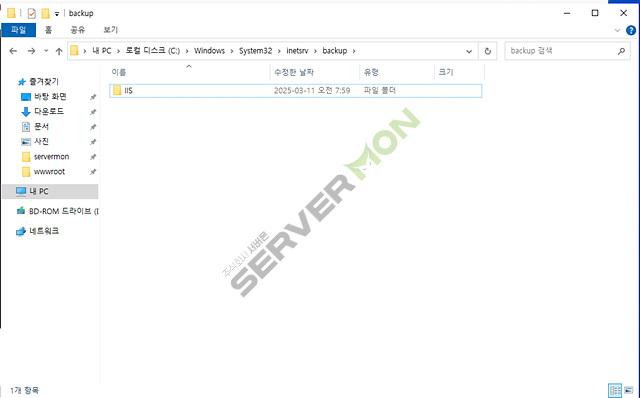Click the 다운로드 blue arrow icon
The height and width of the screenshot is (398, 640).
pyautogui.click(x=26, y=112)
